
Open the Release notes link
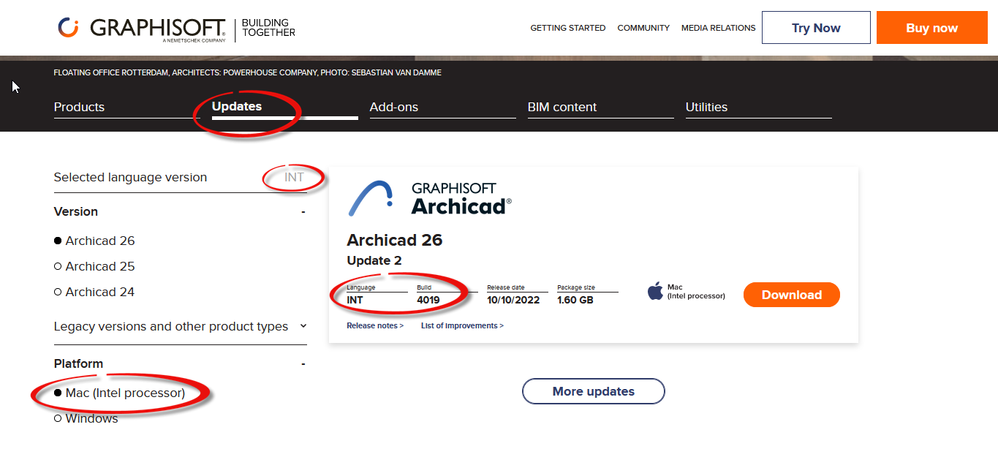point(375,326)
